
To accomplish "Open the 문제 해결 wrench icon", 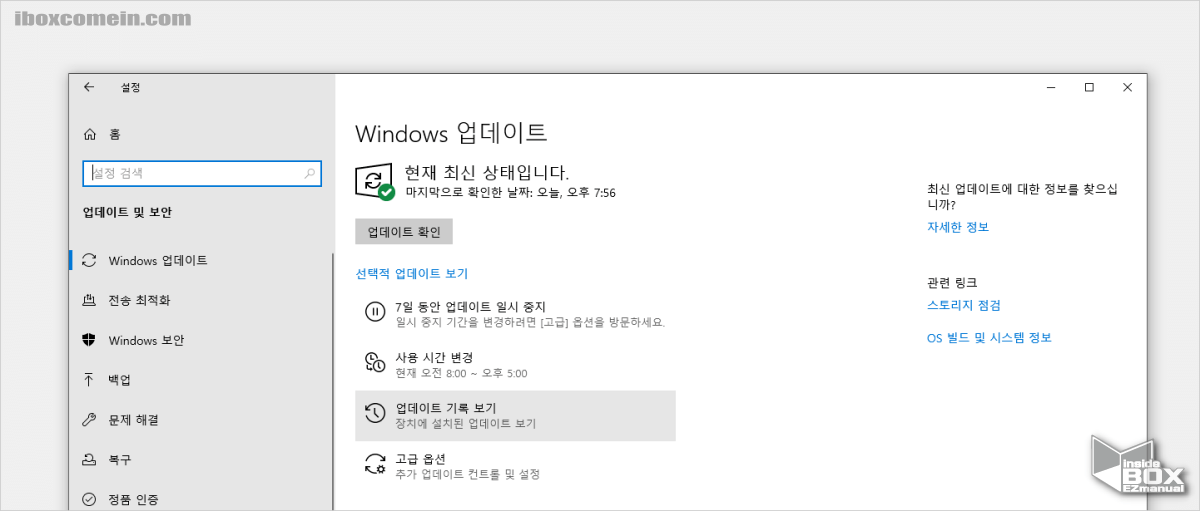I will tap(90, 420).
